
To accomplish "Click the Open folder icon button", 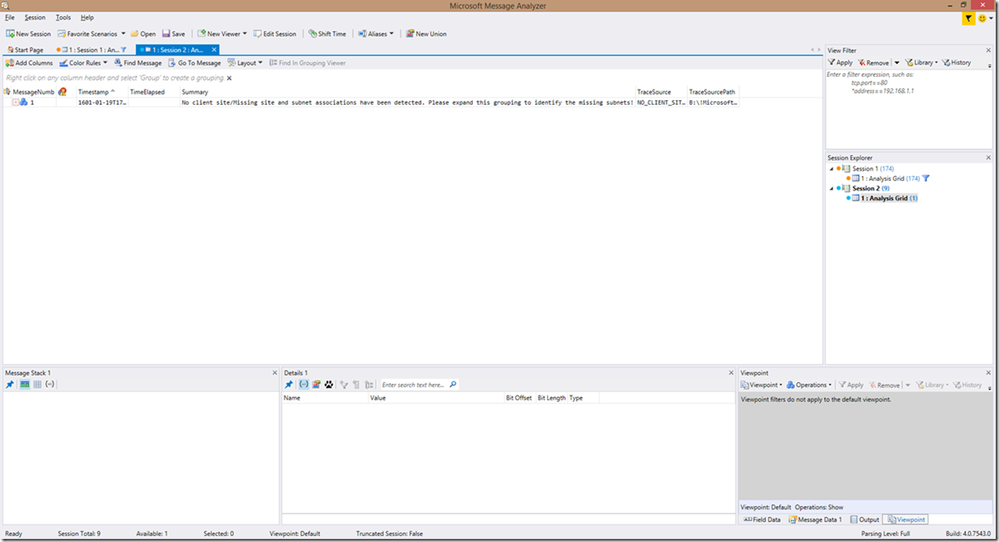I will [x=143, y=34].
